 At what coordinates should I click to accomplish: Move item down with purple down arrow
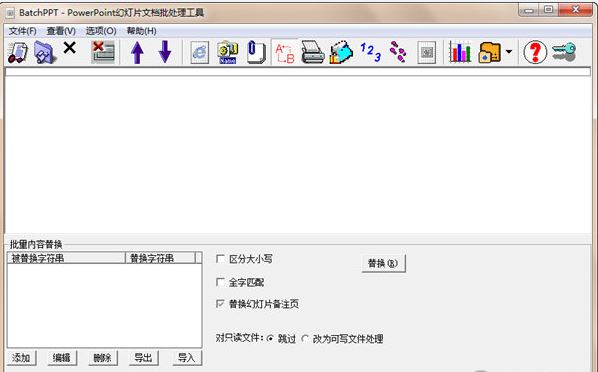point(165,52)
